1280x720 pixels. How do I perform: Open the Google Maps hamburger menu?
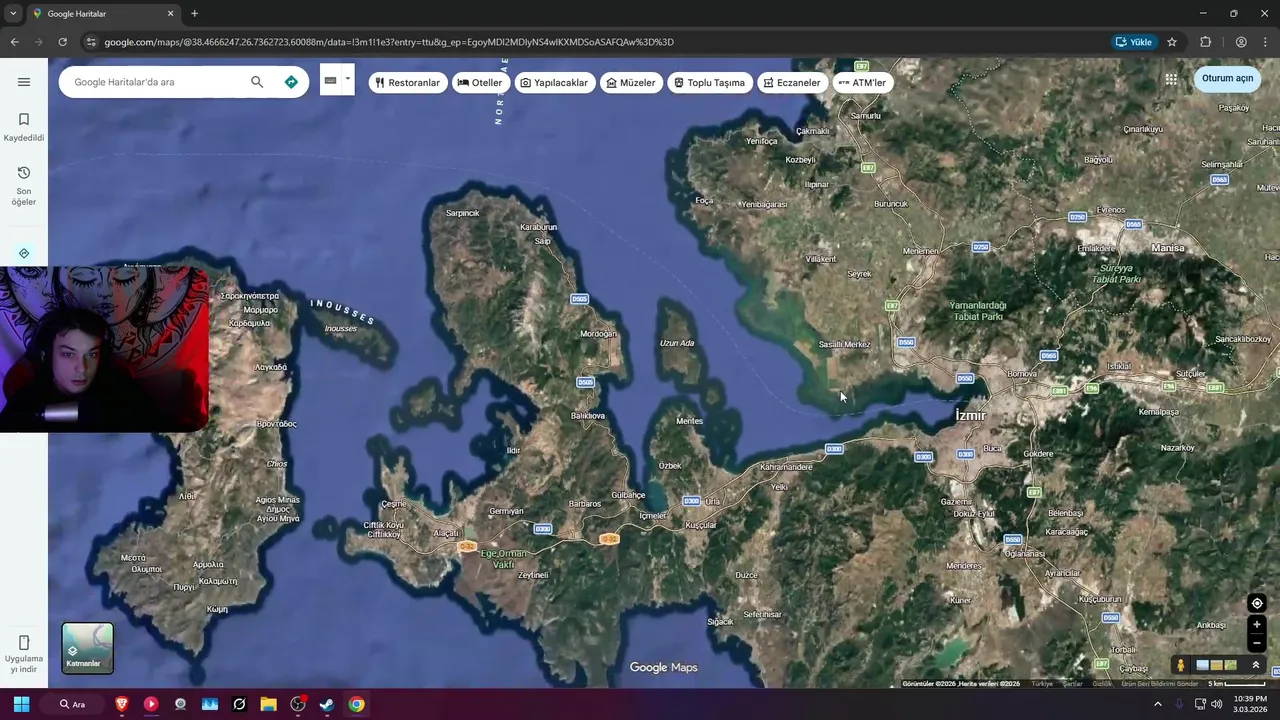tap(24, 82)
